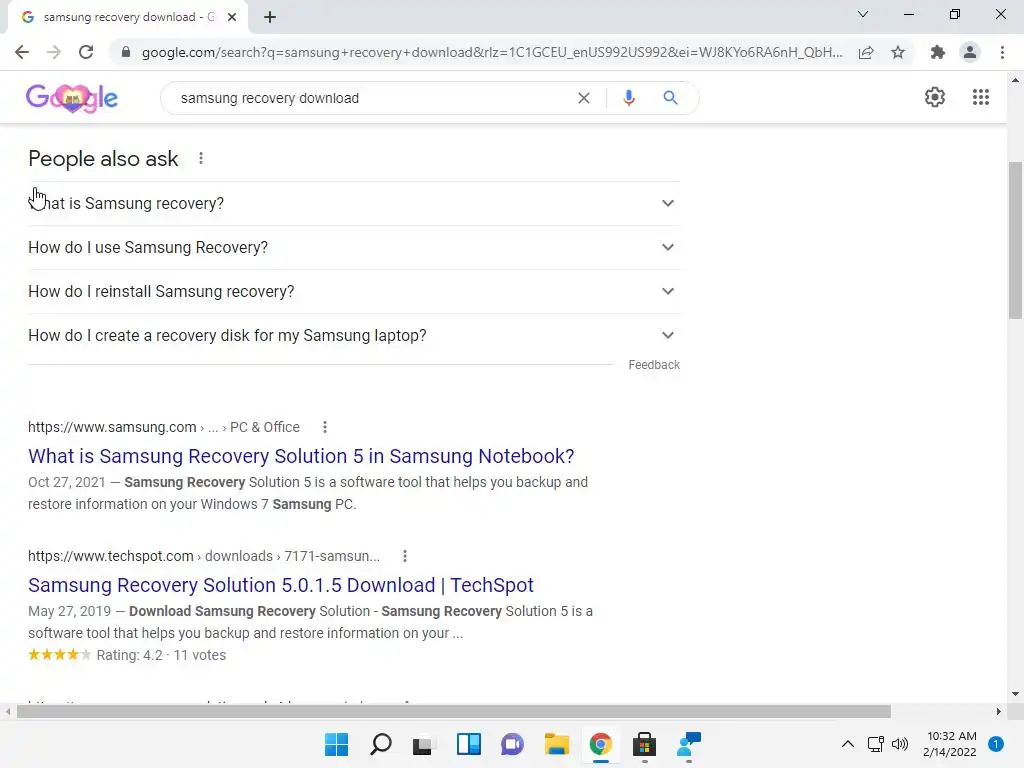The image size is (1024, 768).
Task: Open the Chrome profile avatar
Action: (970, 52)
